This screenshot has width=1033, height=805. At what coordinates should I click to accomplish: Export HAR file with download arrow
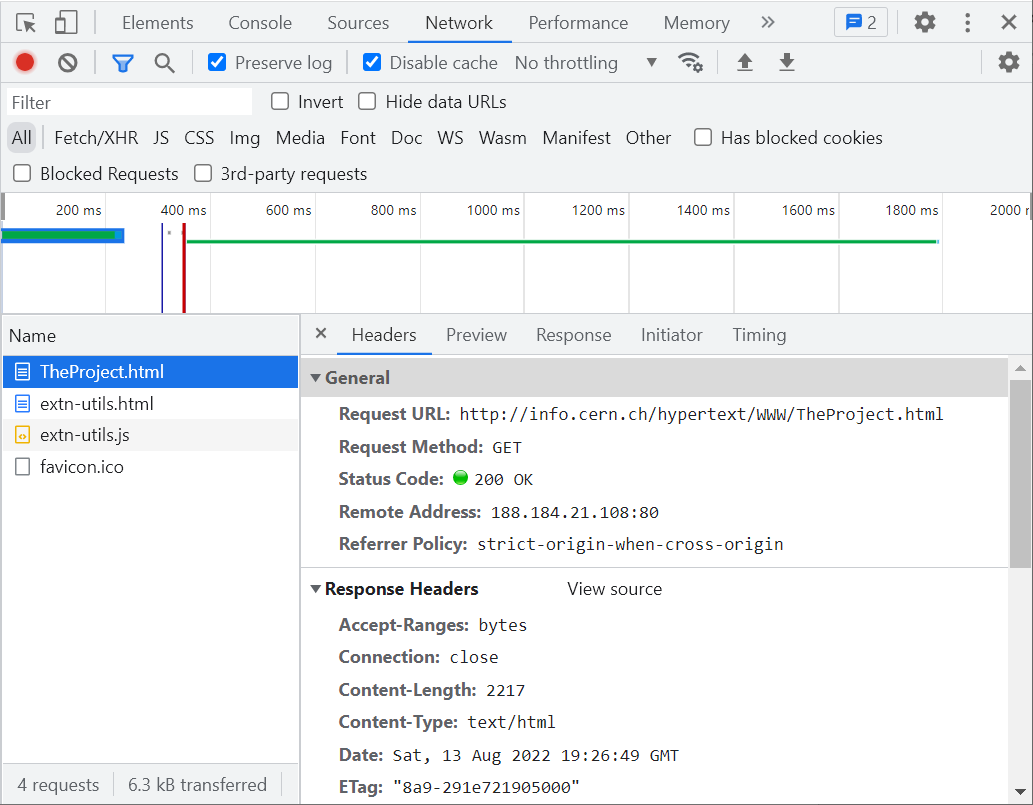(787, 63)
